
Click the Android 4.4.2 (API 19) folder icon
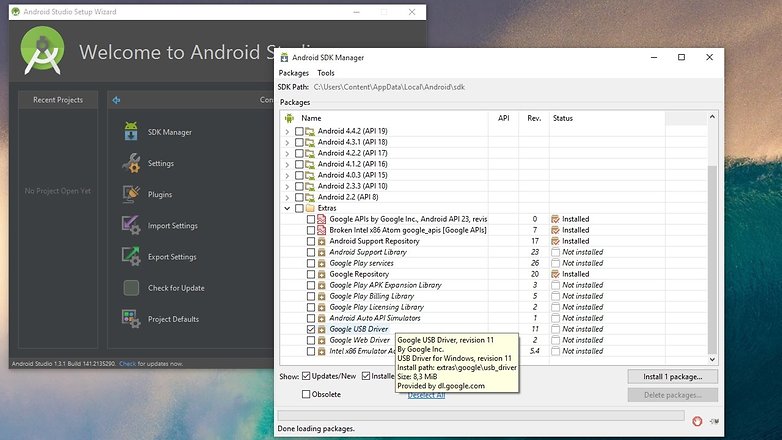[310, 131]
